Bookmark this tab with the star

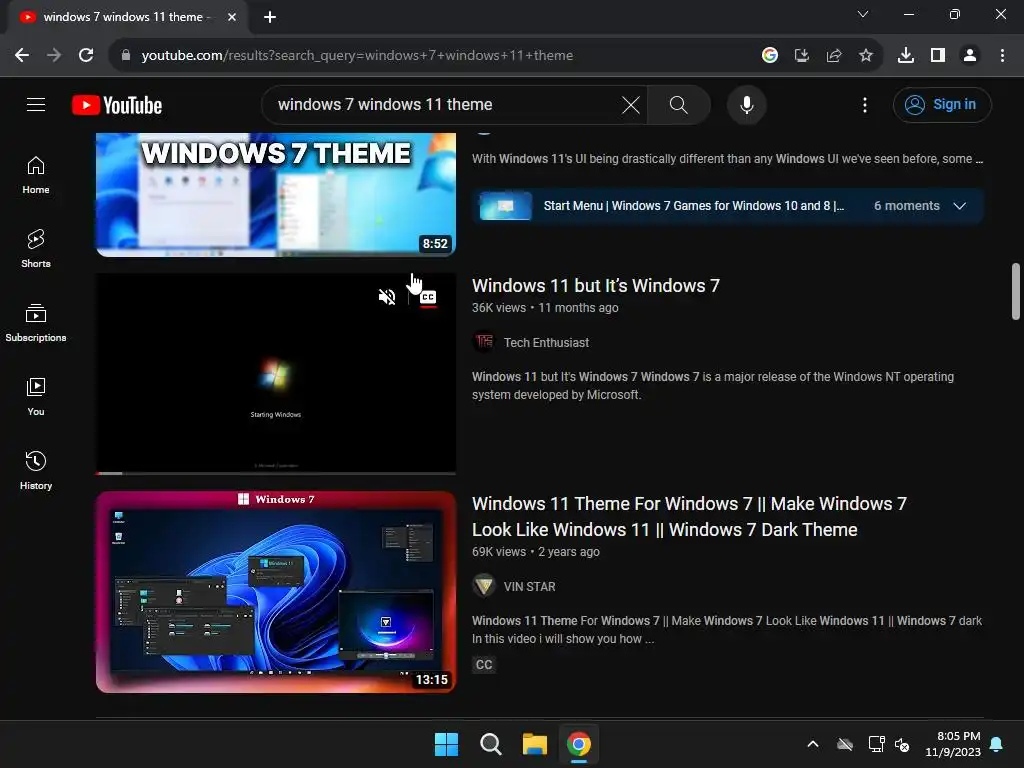tap(866, 56)
